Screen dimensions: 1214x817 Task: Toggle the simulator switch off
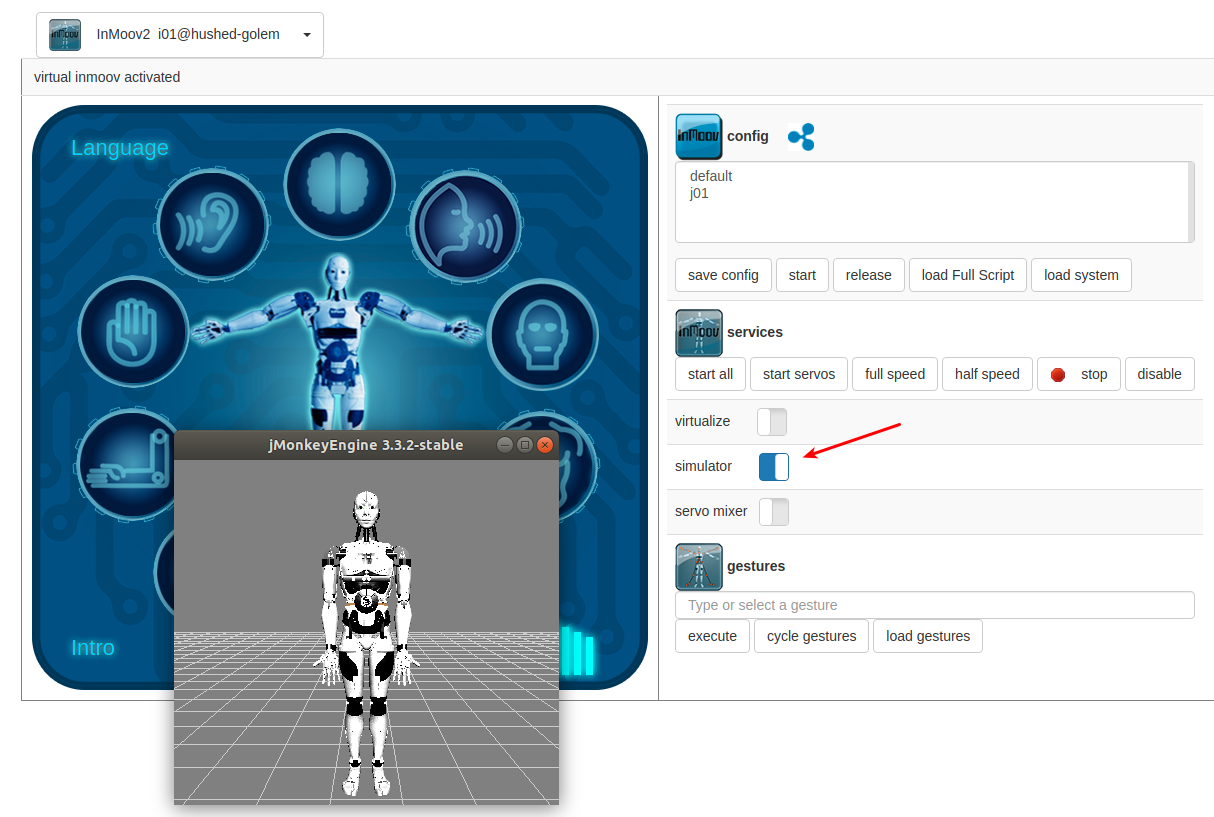point(774,467)
